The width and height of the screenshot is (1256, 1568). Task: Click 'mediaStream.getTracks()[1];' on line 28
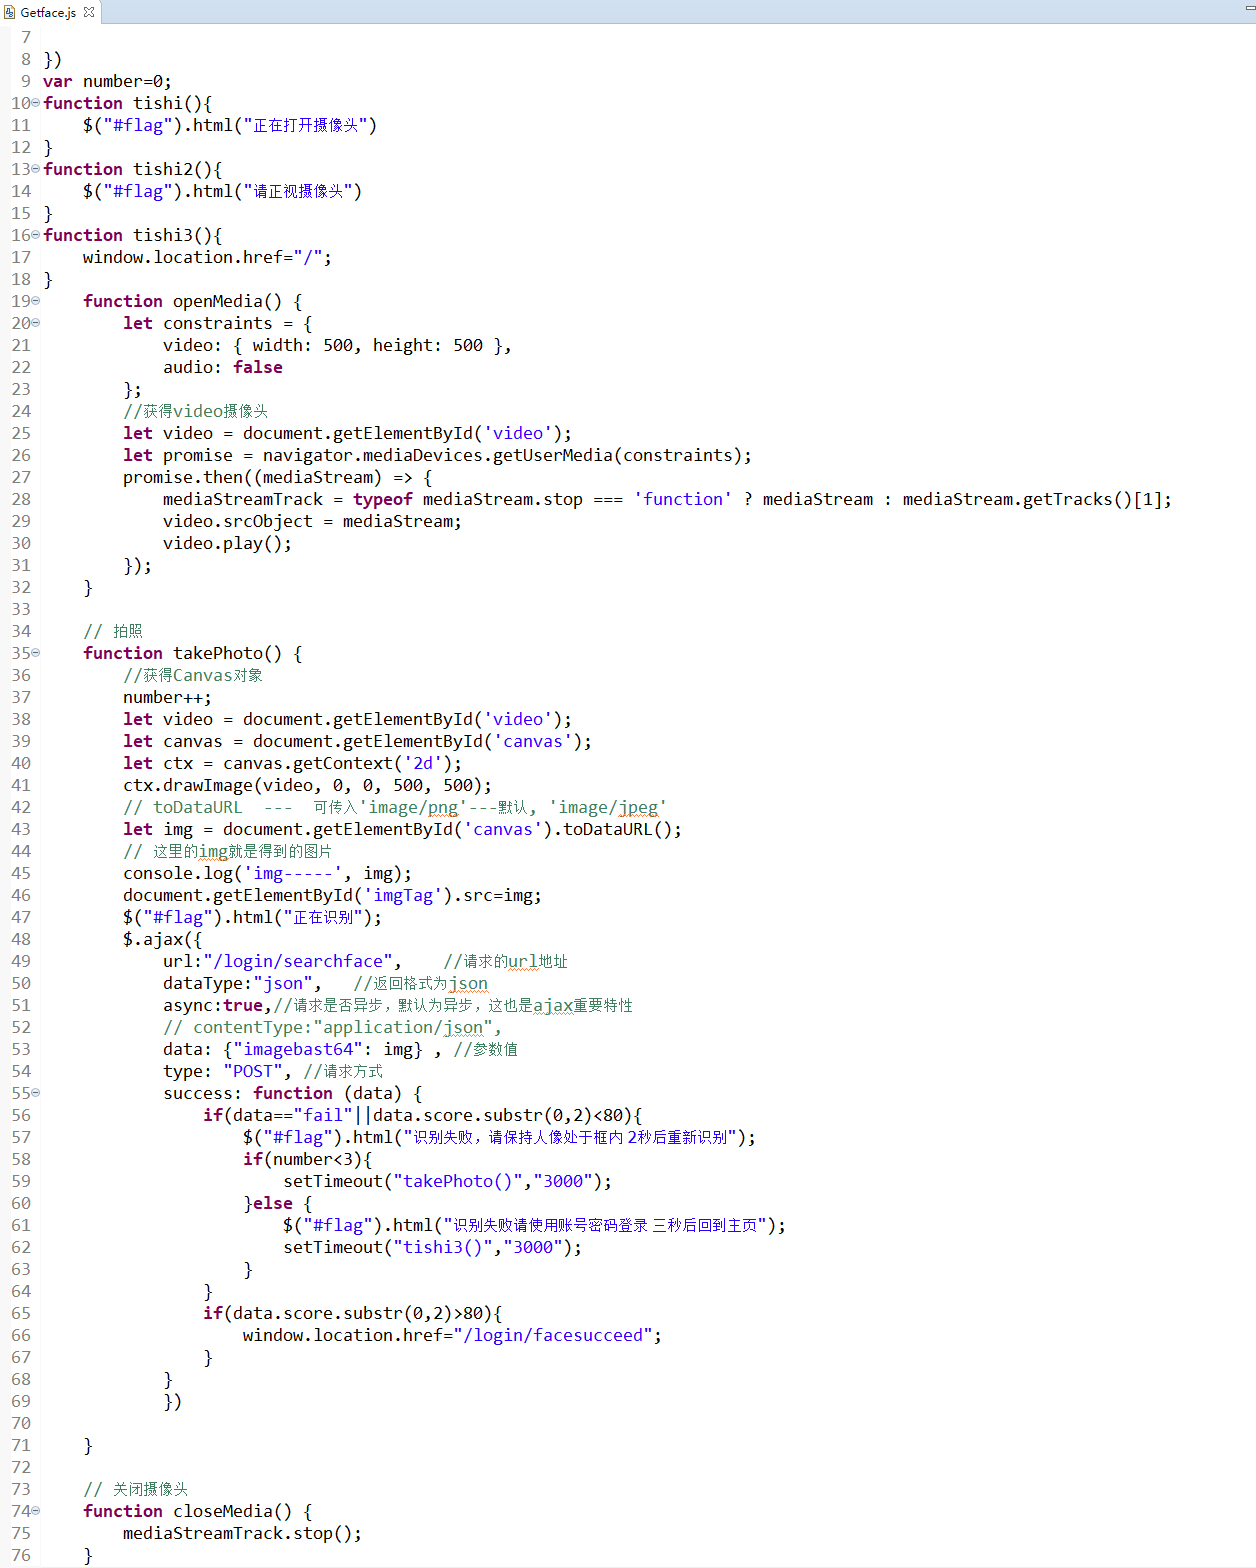point(1037,499)
